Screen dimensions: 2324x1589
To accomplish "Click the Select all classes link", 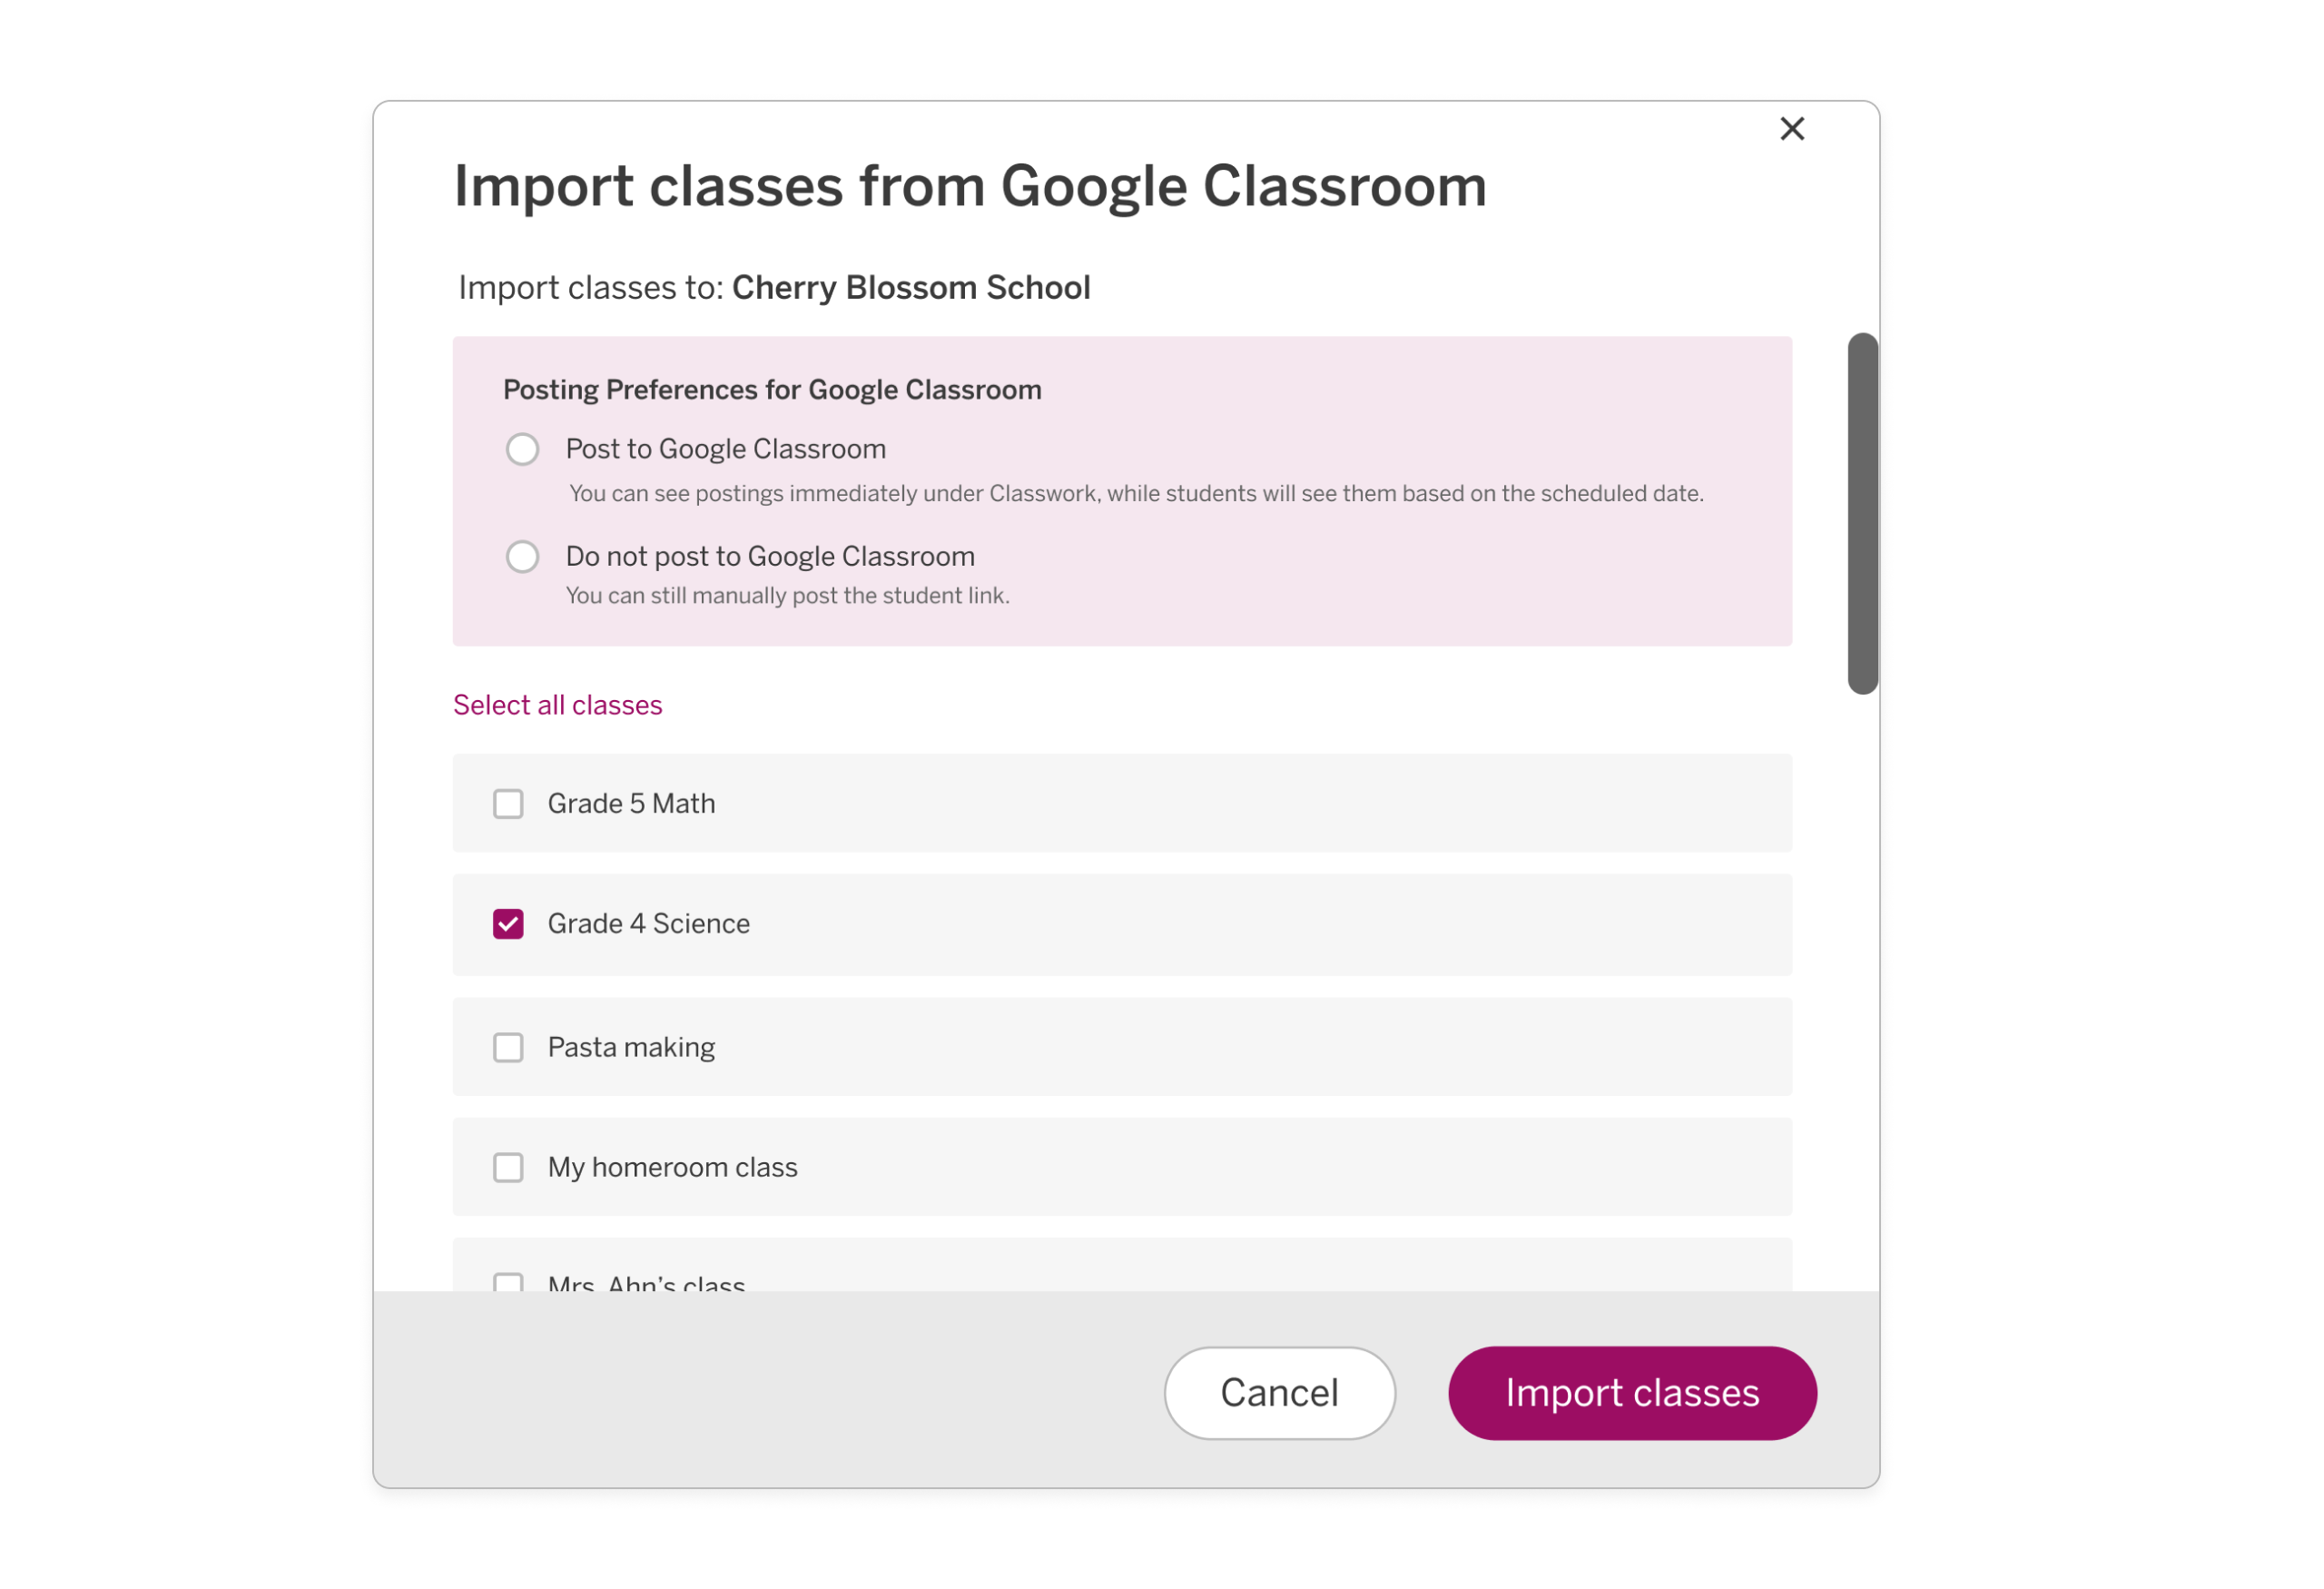I will coord(557,705).
